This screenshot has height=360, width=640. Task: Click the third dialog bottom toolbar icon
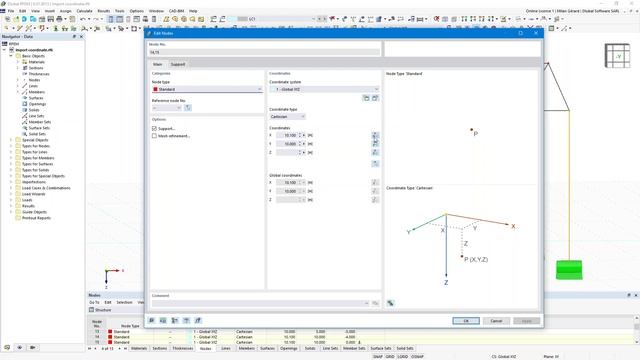pyautogui.click(x=175, y=320)
